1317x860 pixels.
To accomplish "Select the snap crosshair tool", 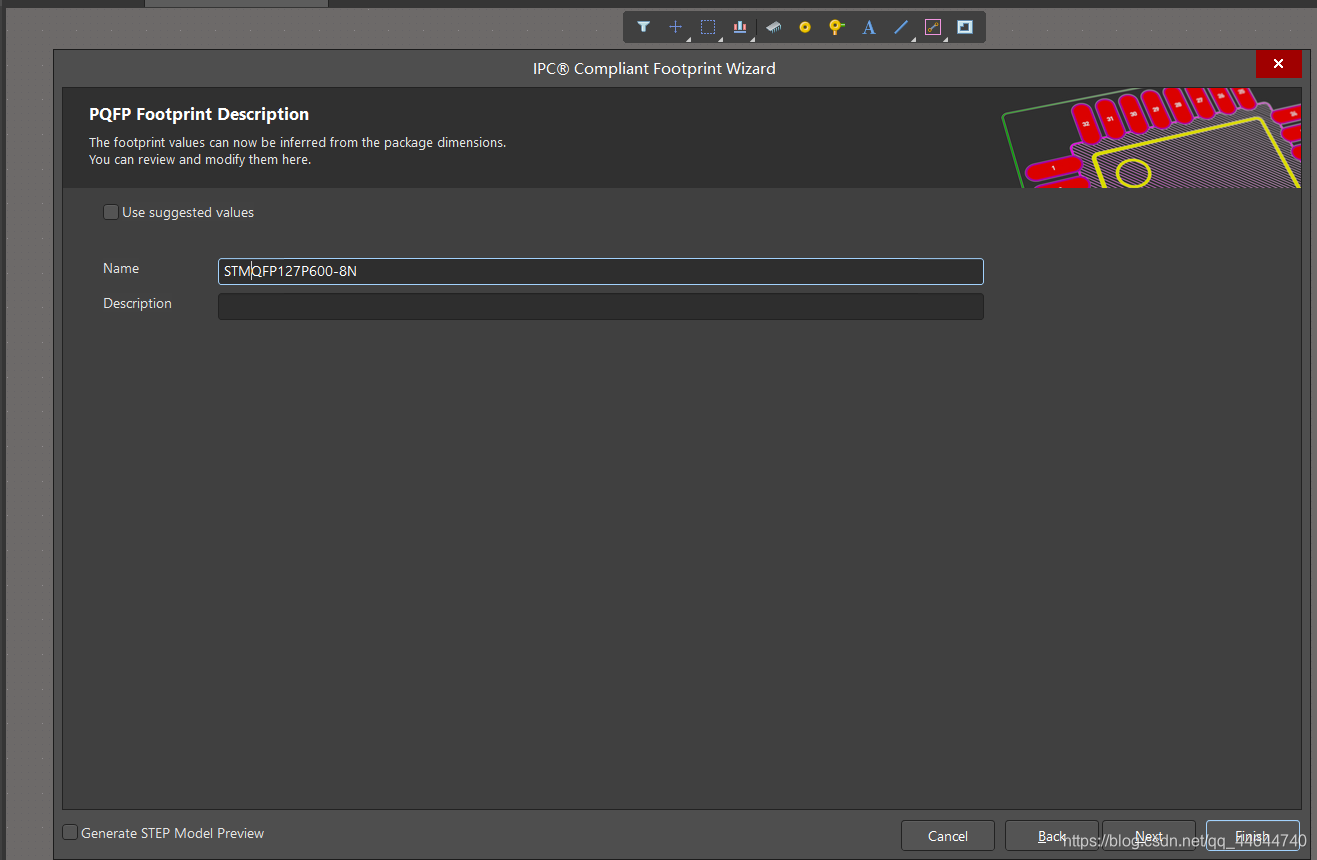I will click(676, 27).
